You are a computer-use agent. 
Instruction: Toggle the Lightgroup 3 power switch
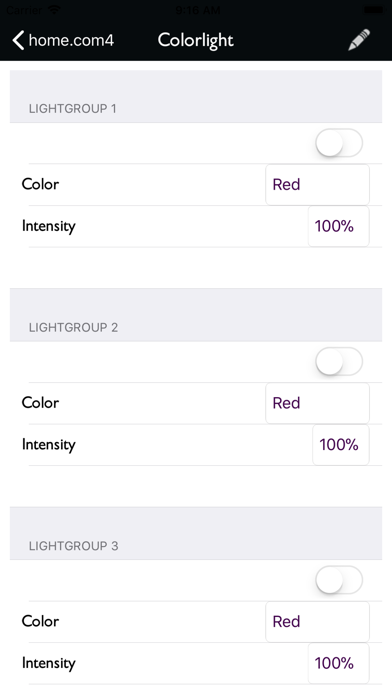(x=339, y=580)
